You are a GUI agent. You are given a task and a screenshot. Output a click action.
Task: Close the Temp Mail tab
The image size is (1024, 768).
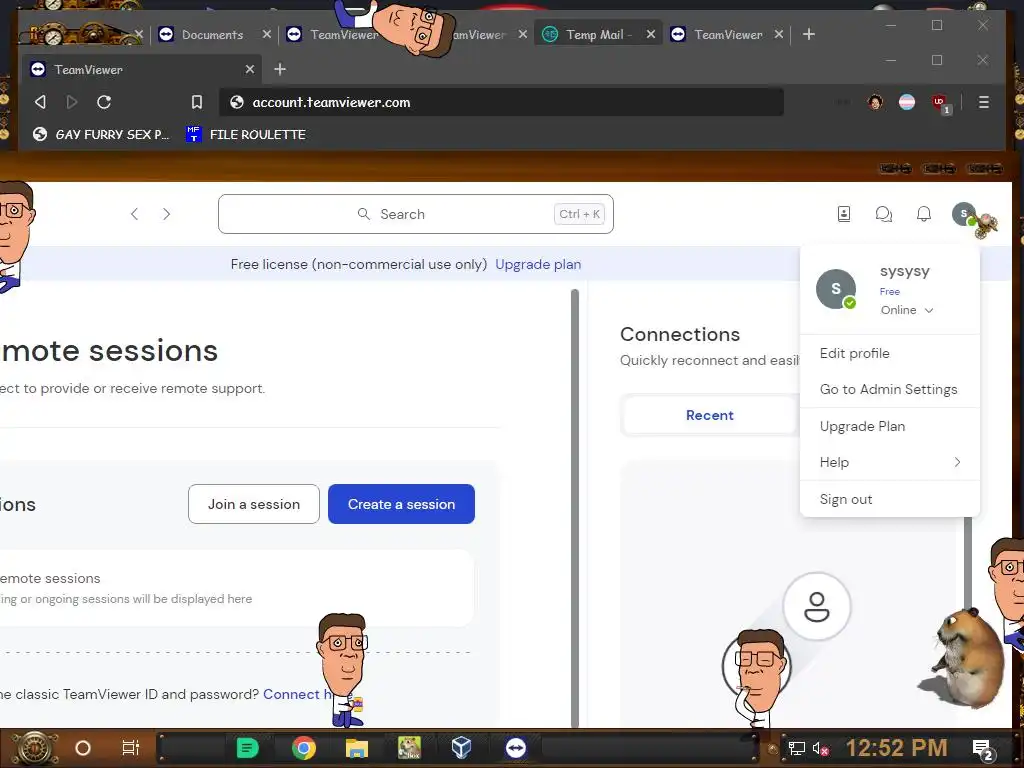tap(650, 35)
